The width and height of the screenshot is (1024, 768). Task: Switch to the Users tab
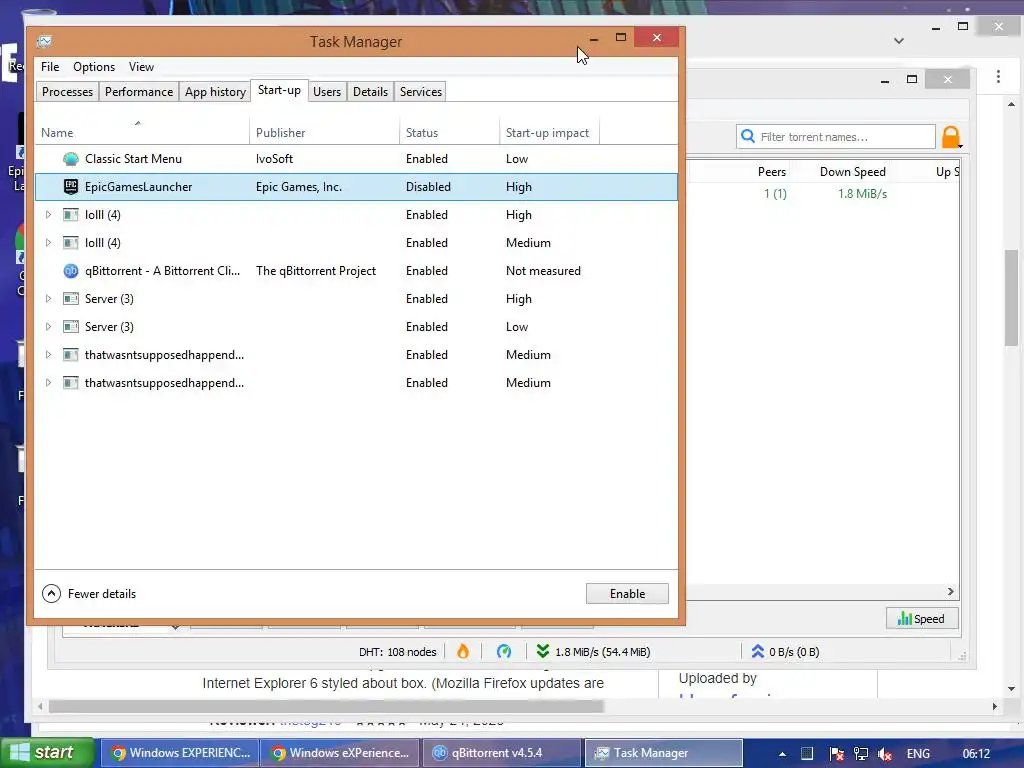tap(327, 91)
